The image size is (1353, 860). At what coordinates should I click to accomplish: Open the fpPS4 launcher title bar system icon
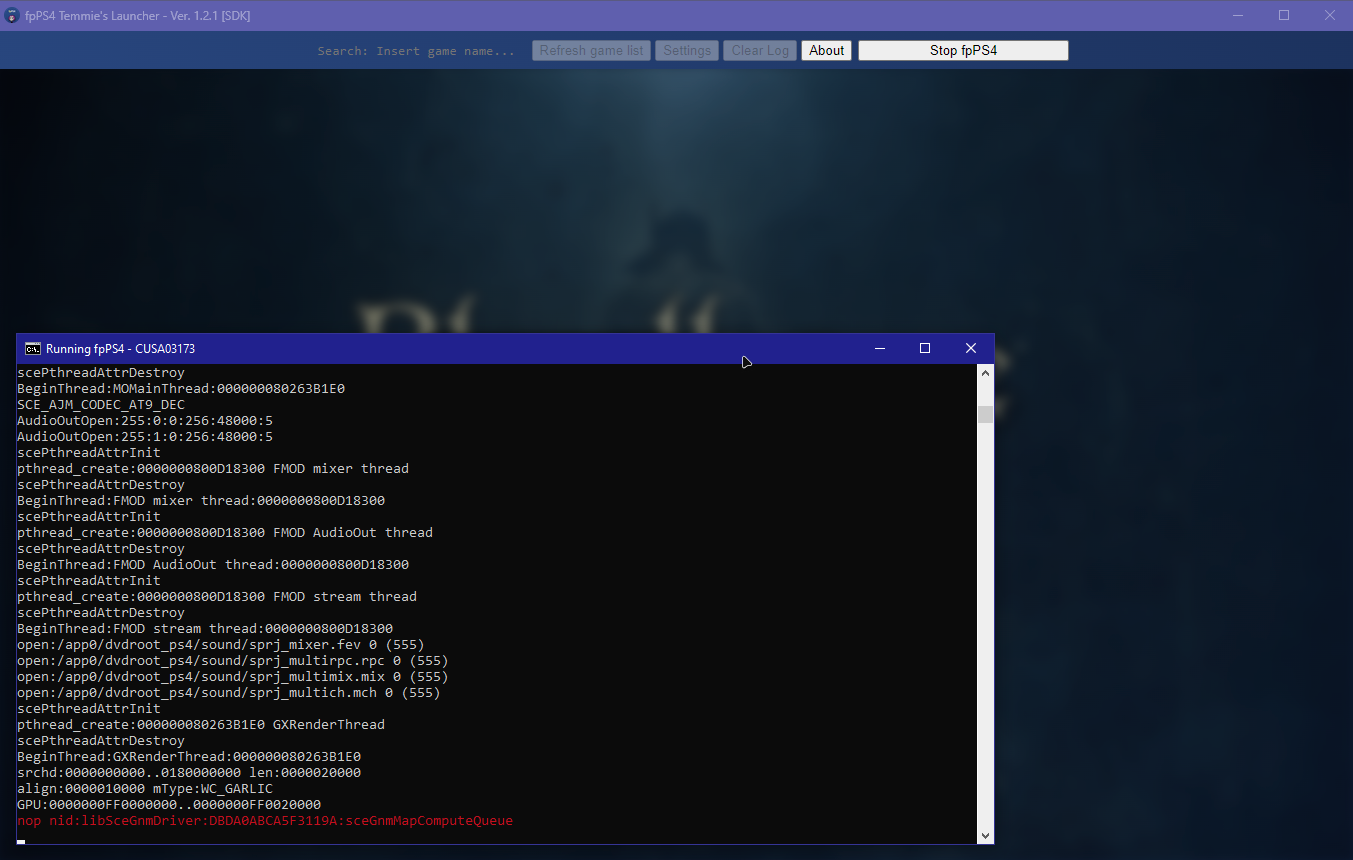coord(11,15)
